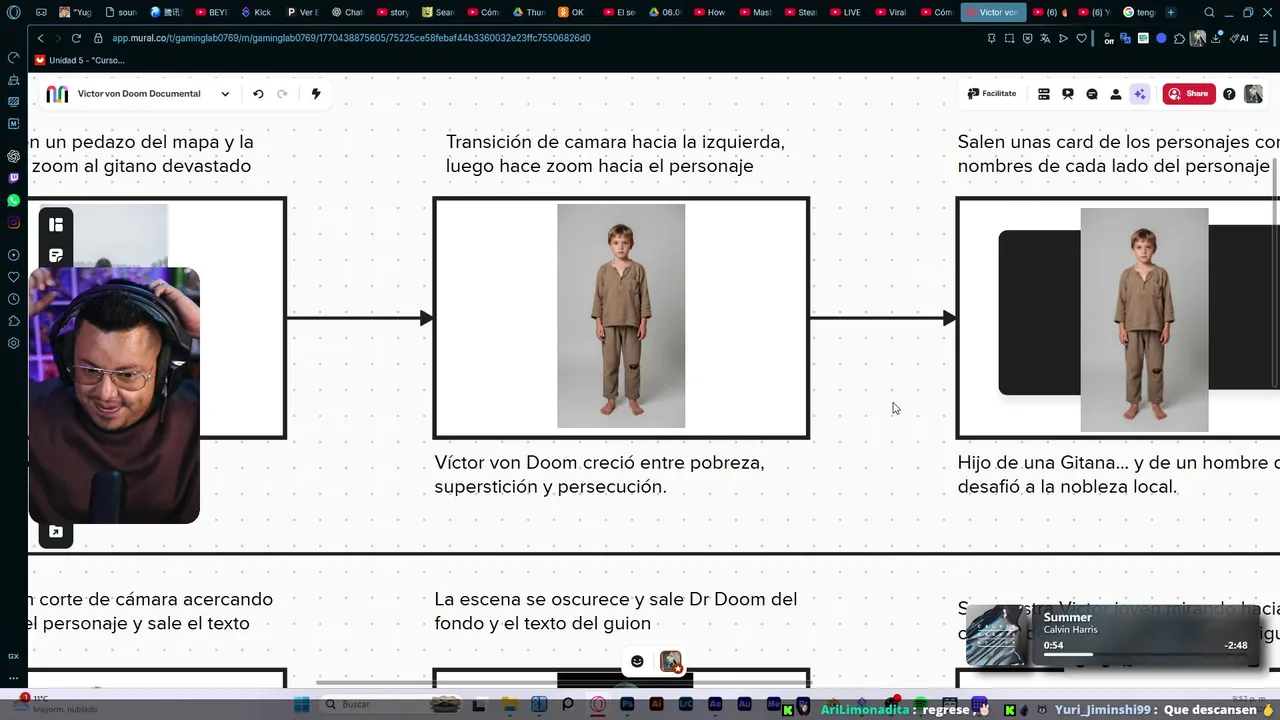Click the app.mural.co address bar
The image size is (1280, 720).
coord(350,38)
